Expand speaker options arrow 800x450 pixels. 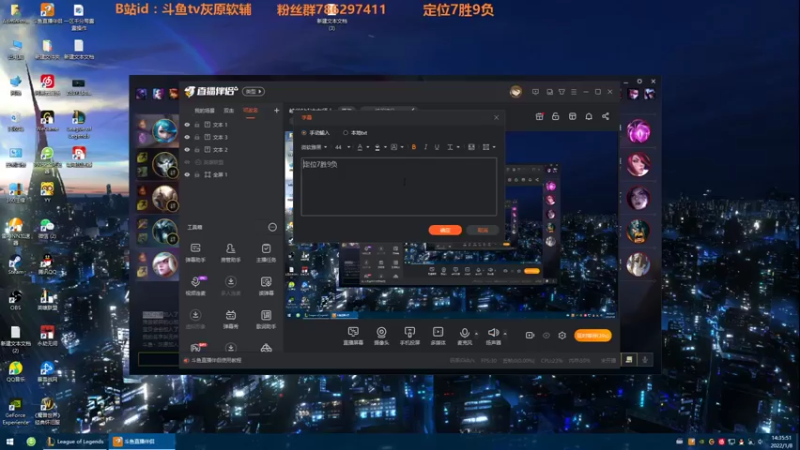(505, 334)
